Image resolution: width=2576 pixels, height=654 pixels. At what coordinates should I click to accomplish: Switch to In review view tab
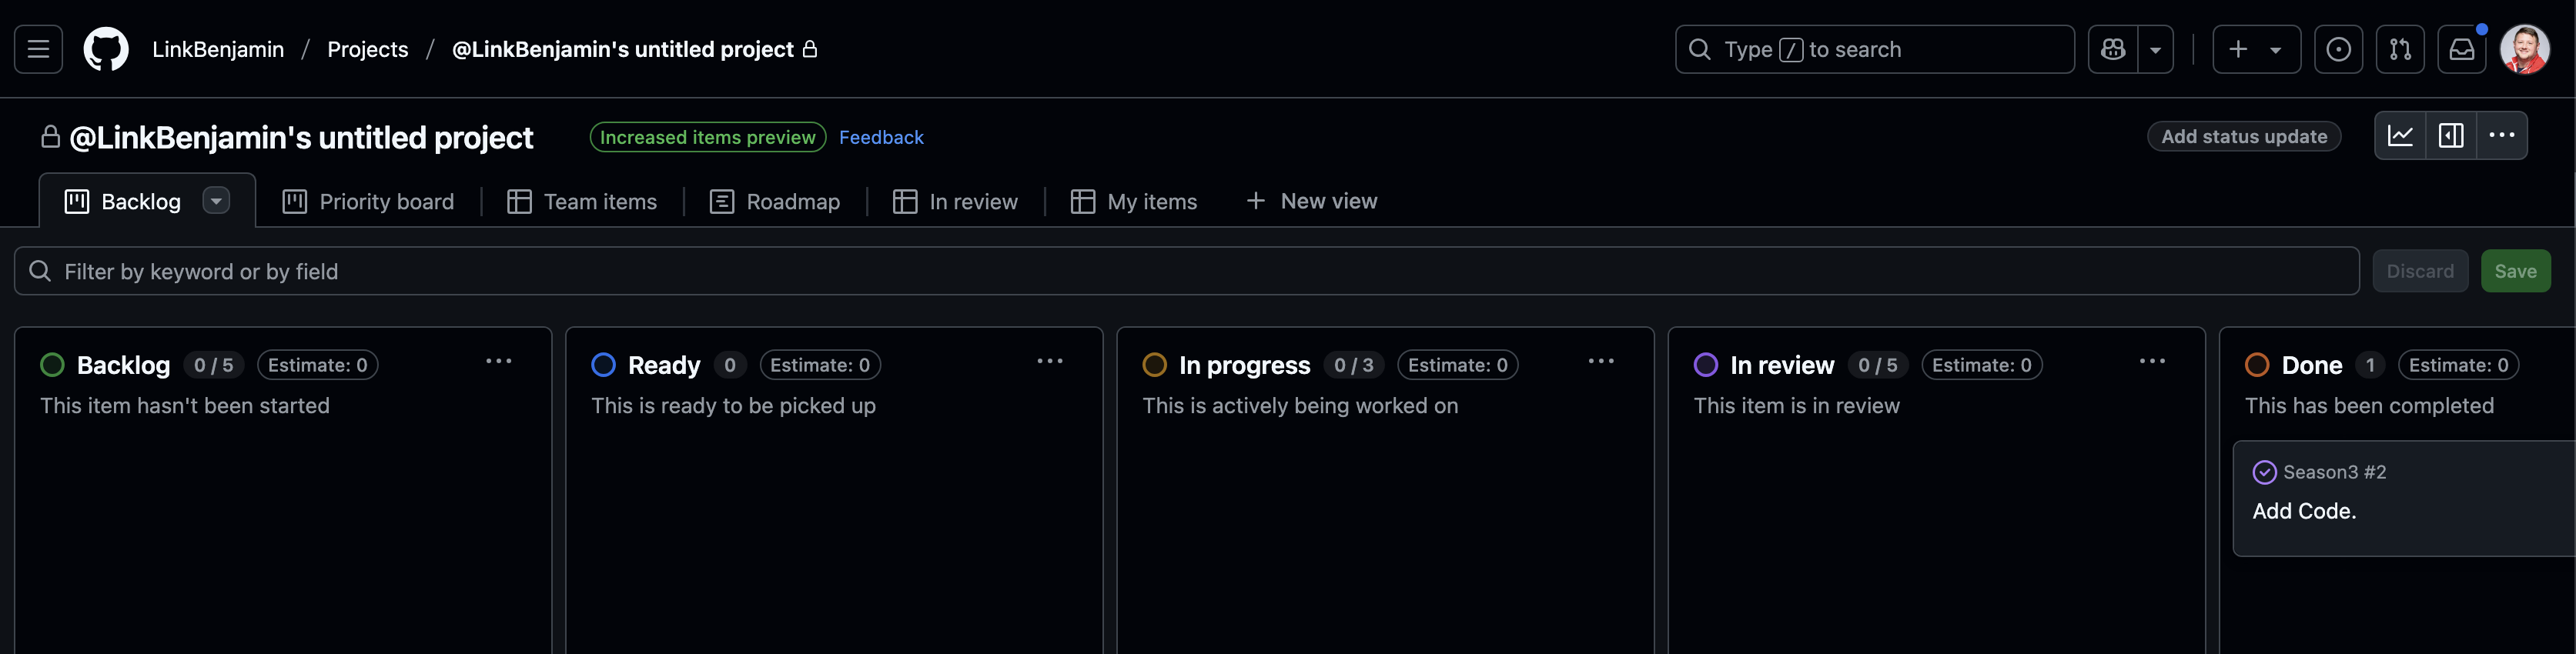pos(955,201)
